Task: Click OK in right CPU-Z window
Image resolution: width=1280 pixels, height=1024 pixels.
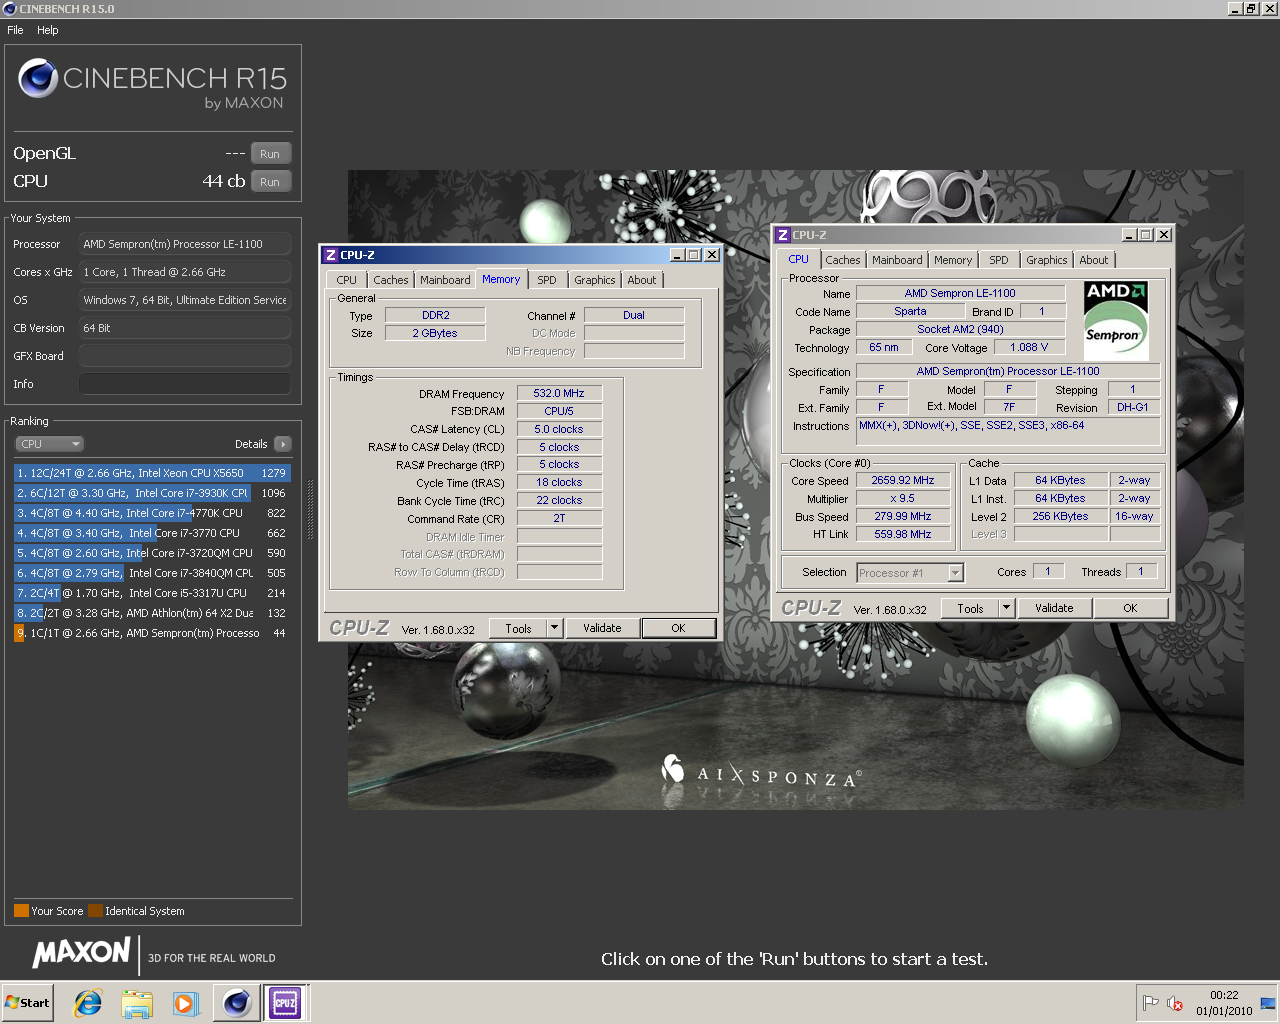Action: tap(1130, 608)
